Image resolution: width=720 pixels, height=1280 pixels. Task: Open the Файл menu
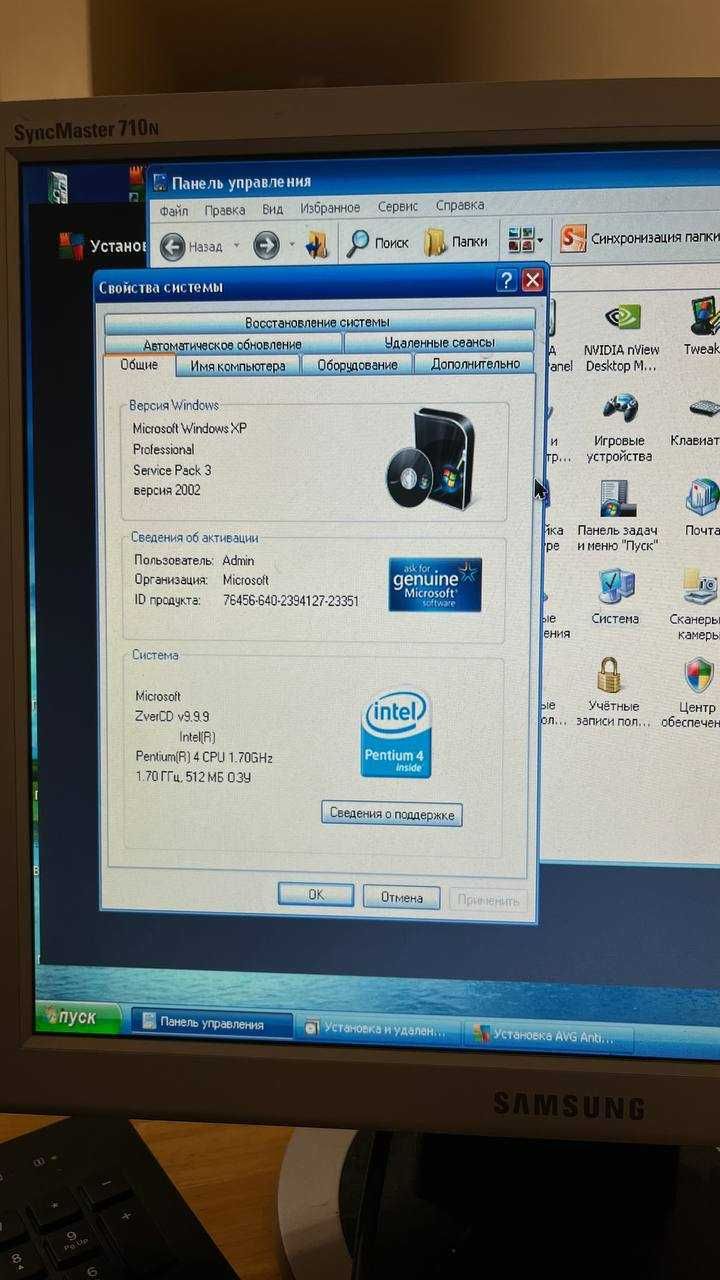173,211
